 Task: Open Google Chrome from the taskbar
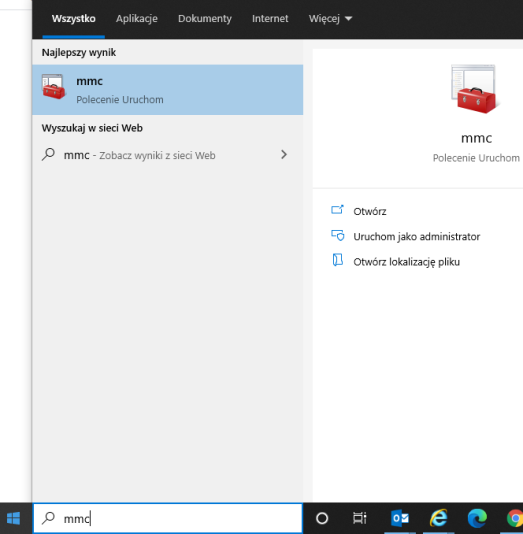[x=514, y=518]
